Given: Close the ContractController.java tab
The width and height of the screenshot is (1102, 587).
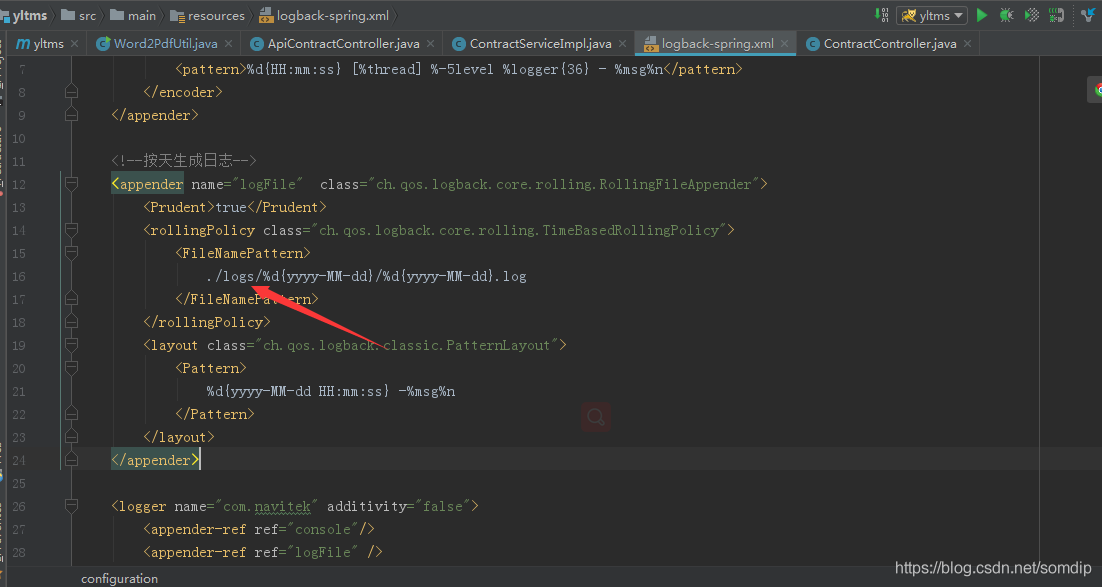Looking at the screenshot, I should click(968, 44).
